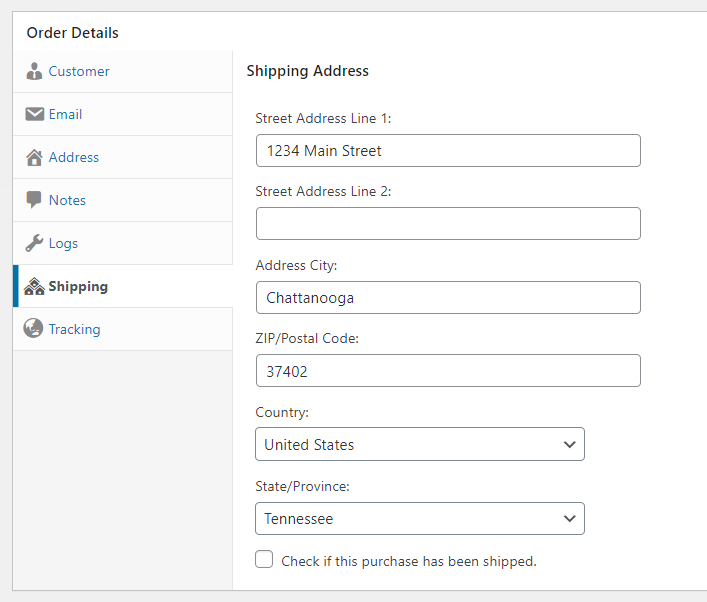Check the purchase has been shipped box
The width and height of the screenshot is (707, 602).
264,560
